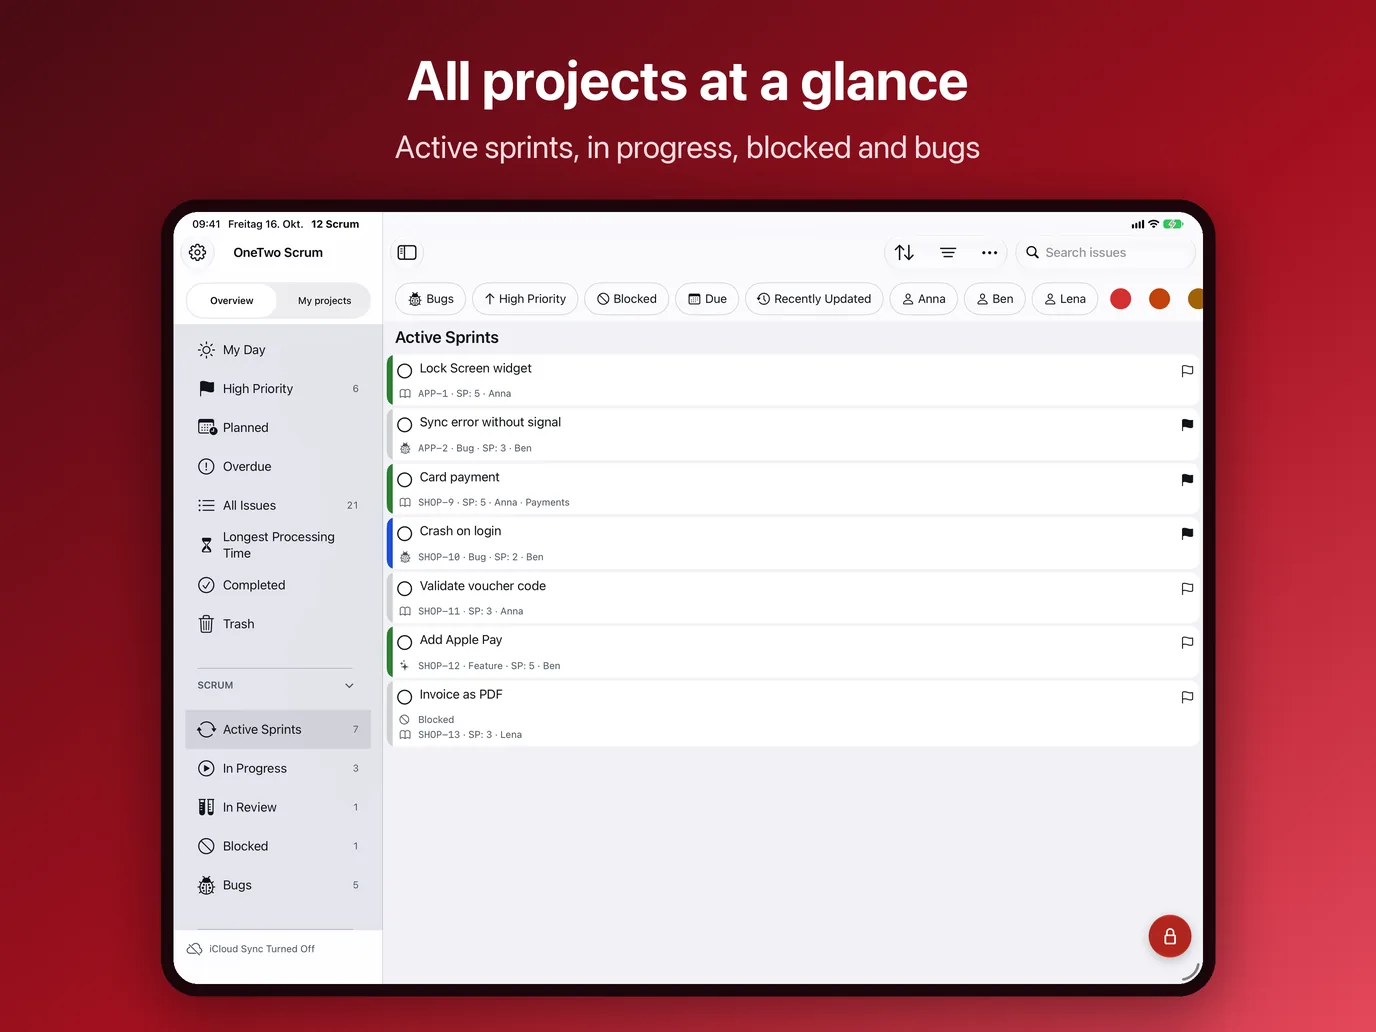Filter by the orange color swatch

click(x=1160, y=299)
